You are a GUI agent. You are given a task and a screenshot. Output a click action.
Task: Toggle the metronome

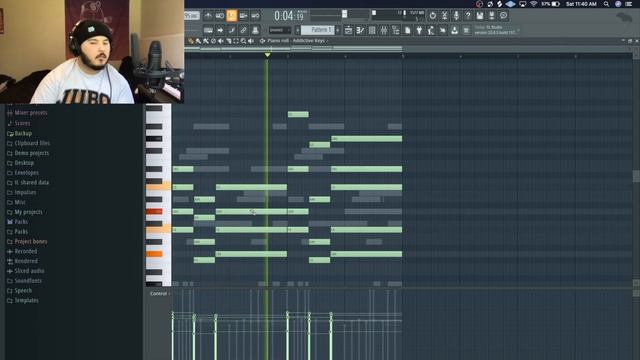pyautogui.click(x=208, y=16)
